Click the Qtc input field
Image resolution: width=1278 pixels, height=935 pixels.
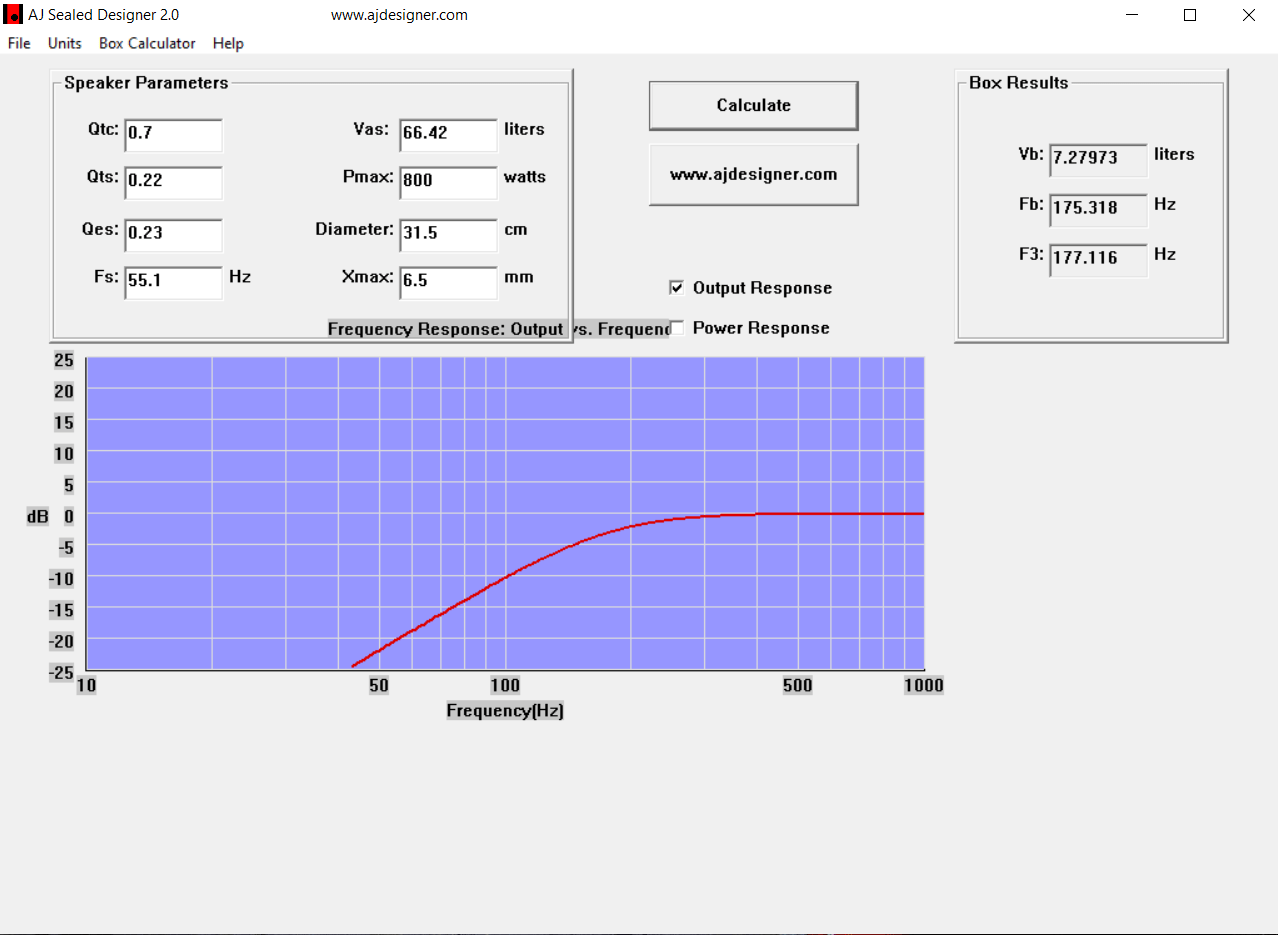pos(173,134)
